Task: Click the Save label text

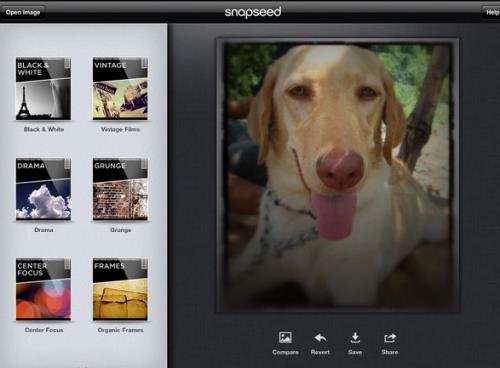Action: pyautogui.click(x=355, y=352)
